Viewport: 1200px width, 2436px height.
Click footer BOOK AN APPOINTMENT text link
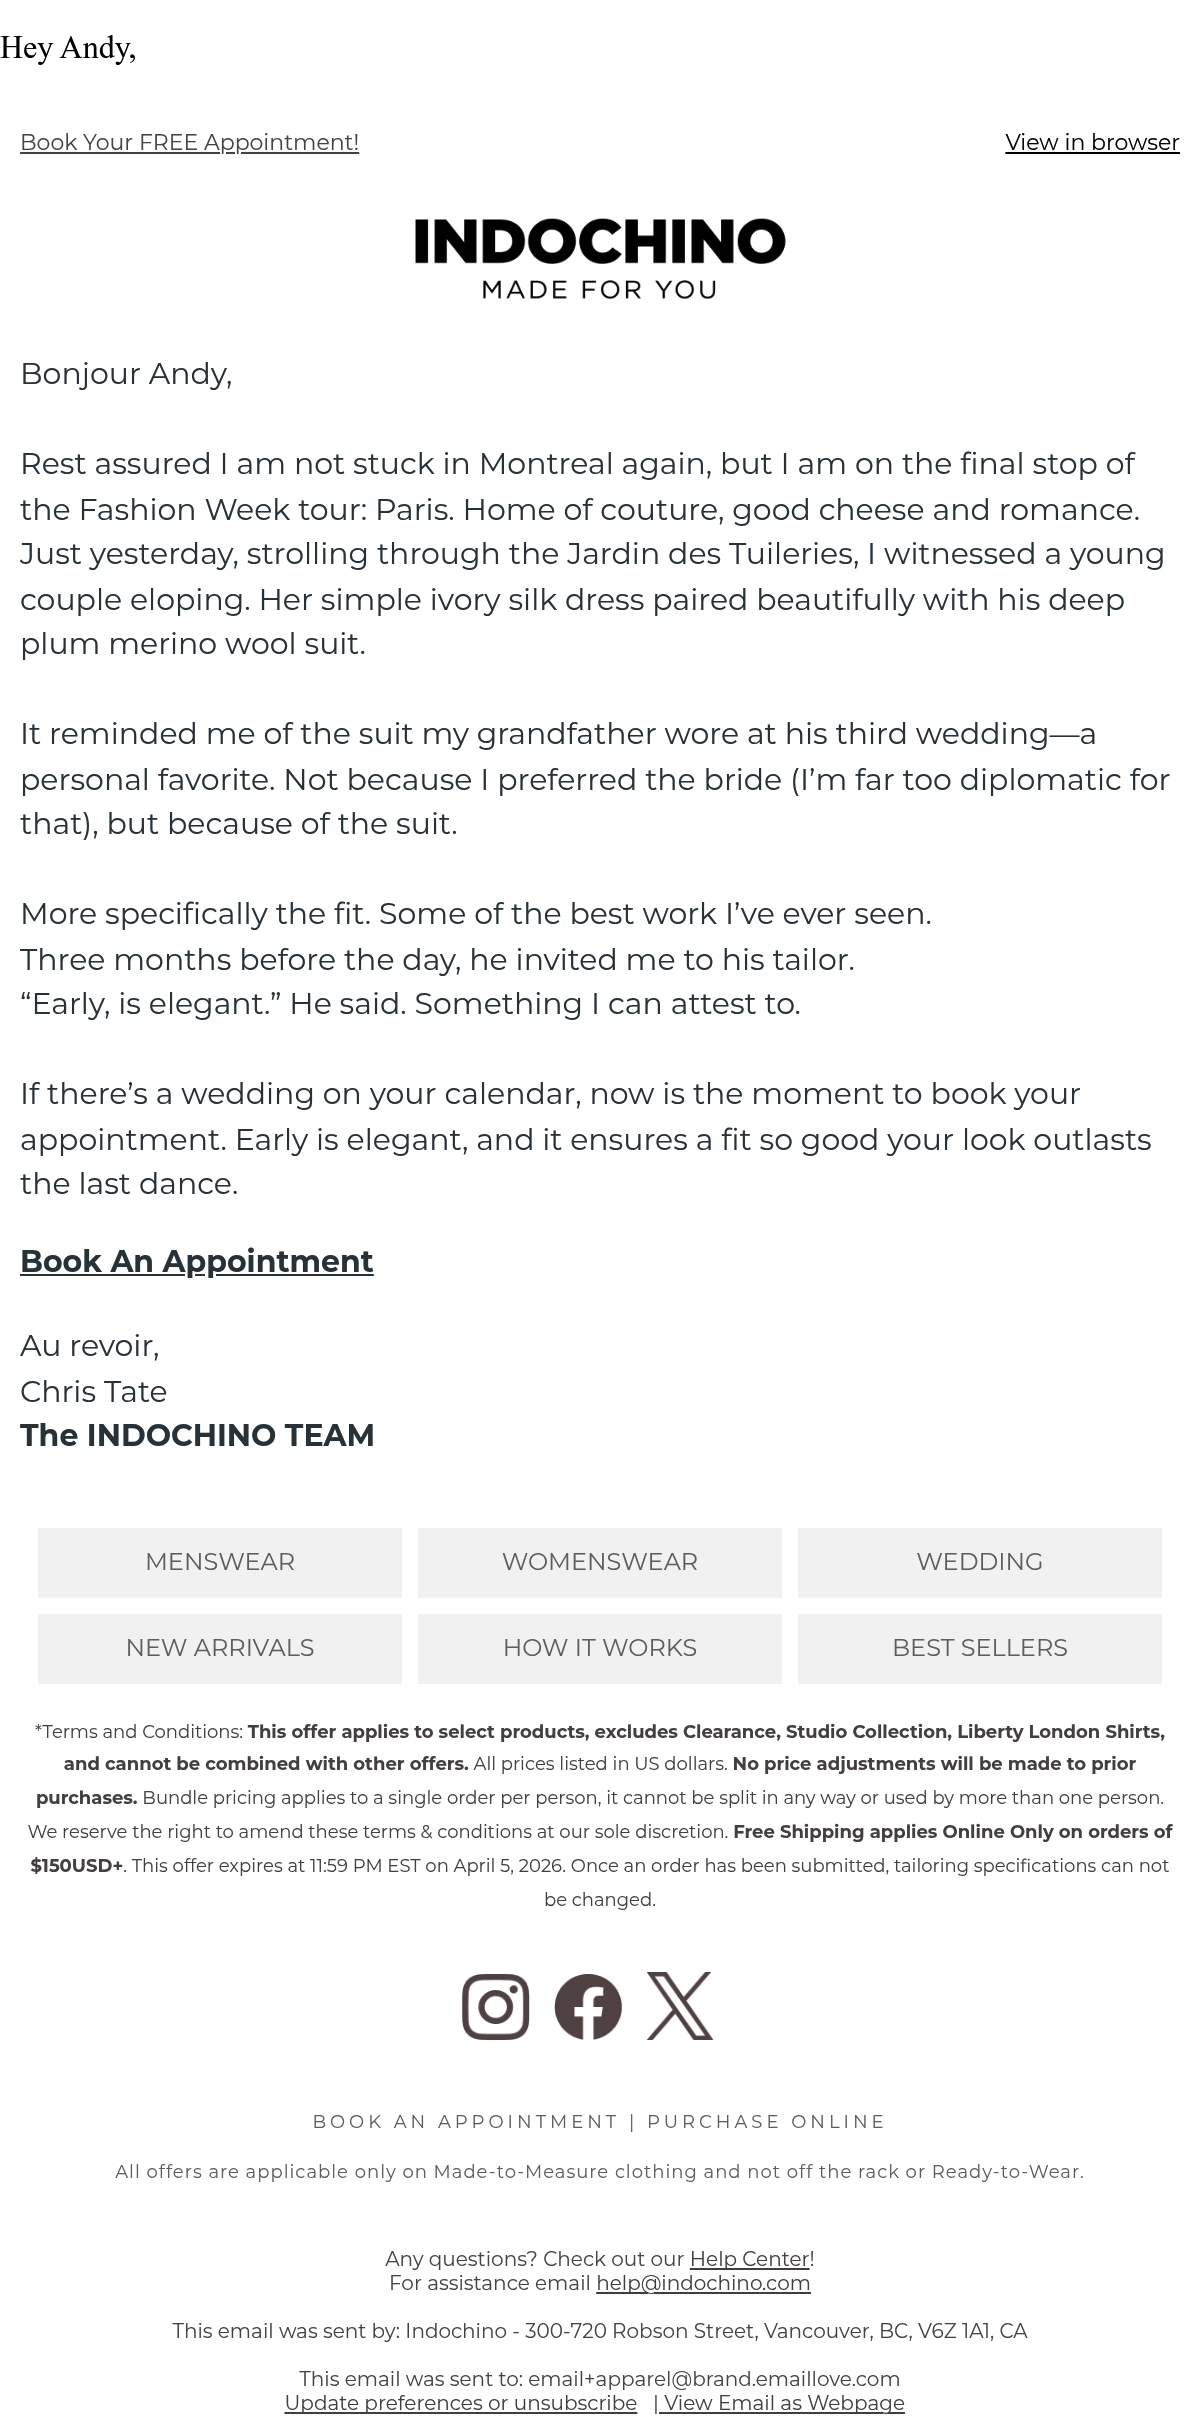pos(466,2121)
